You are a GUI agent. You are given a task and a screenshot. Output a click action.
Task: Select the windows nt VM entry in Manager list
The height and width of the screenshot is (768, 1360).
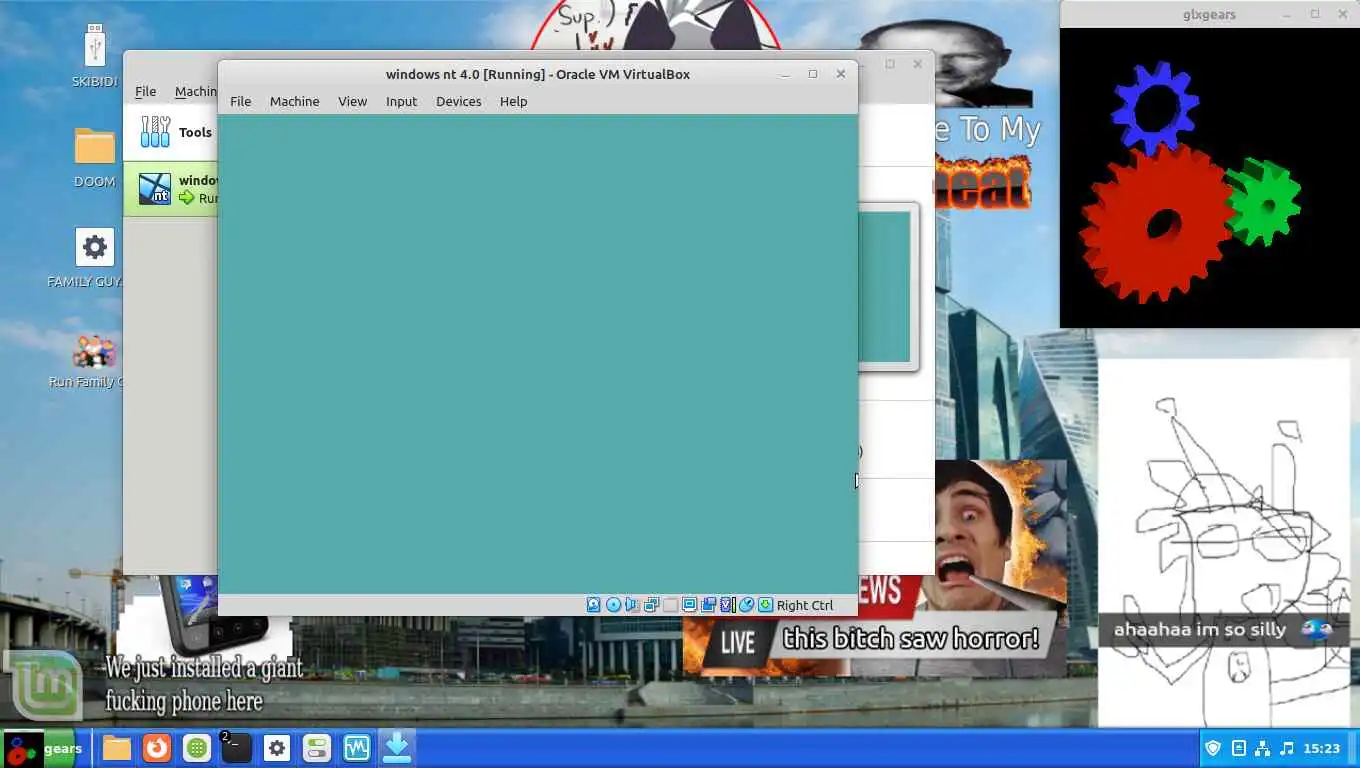pos(171,188)
